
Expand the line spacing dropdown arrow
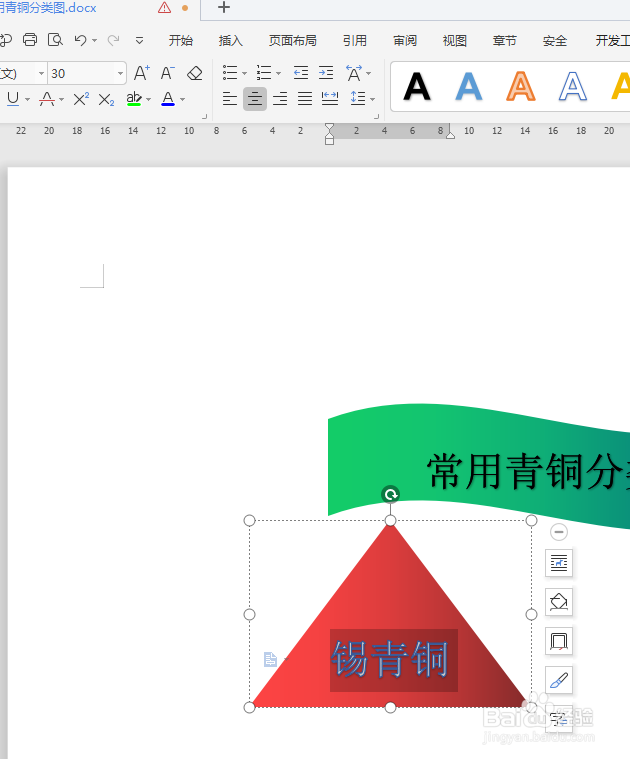coord(373,99)
